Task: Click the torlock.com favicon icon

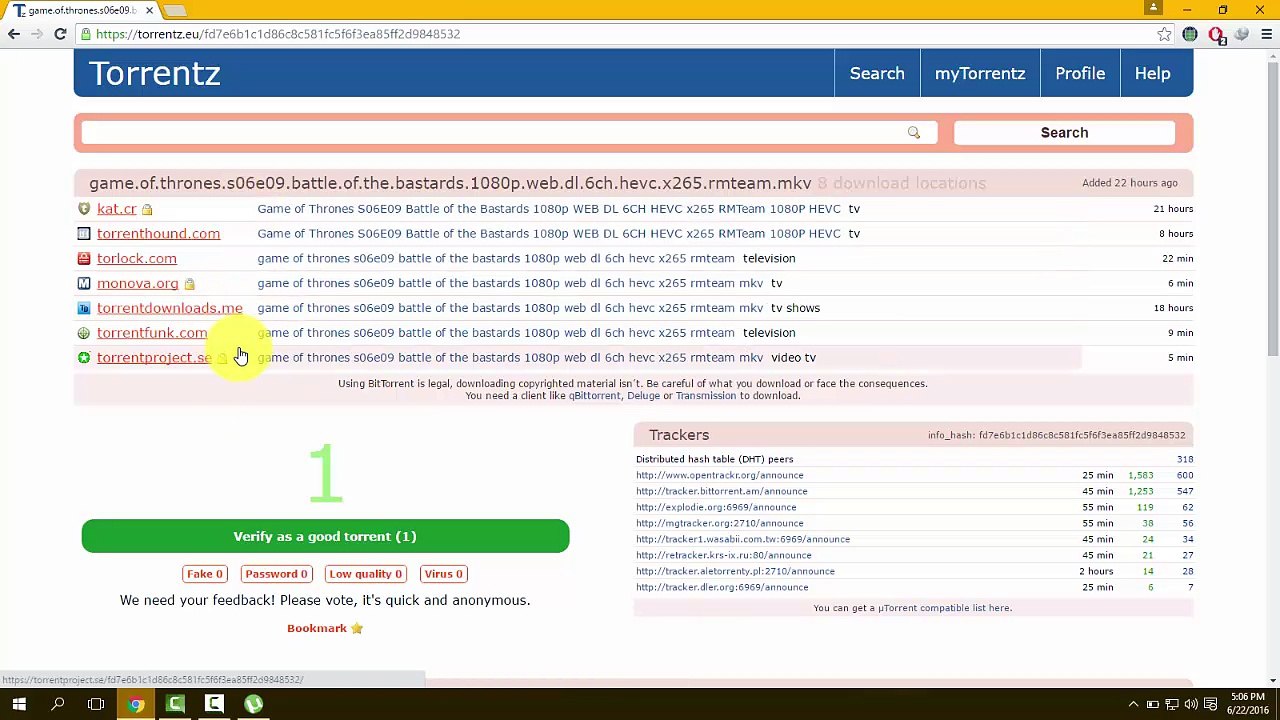Action: click(x=84, y=258)
